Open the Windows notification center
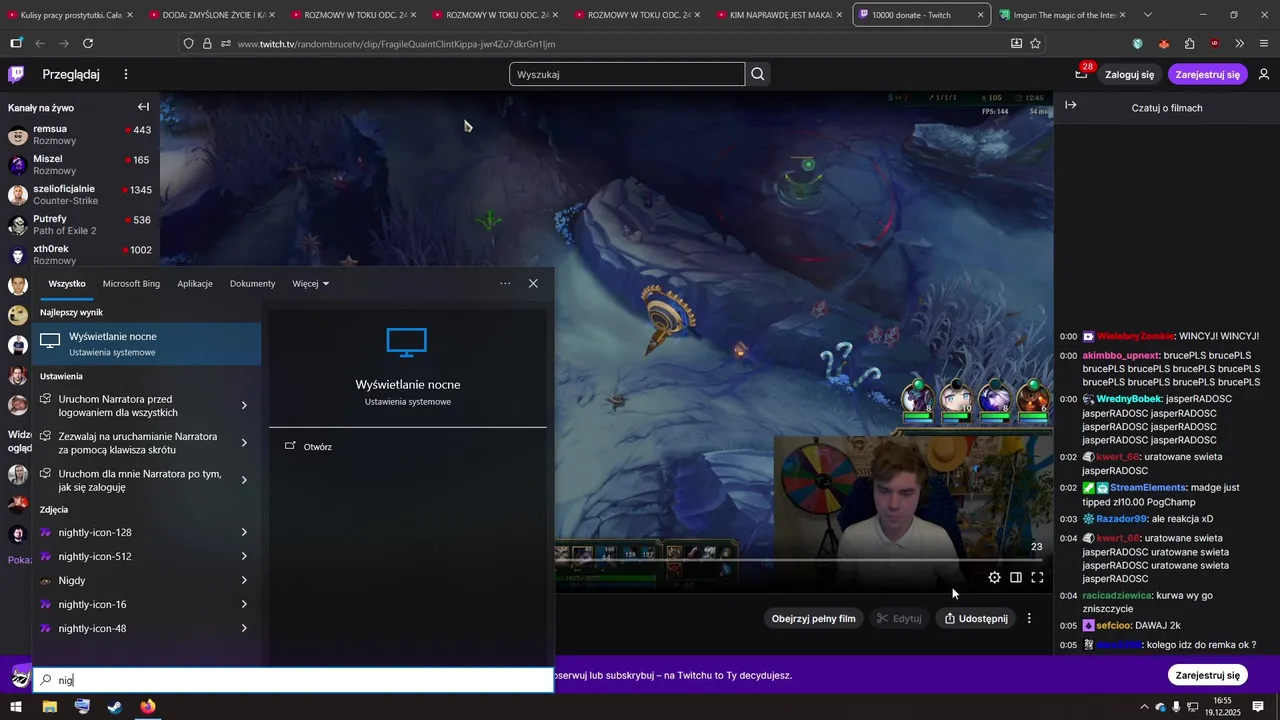1280x720 pixels. tap(1258, 707)
